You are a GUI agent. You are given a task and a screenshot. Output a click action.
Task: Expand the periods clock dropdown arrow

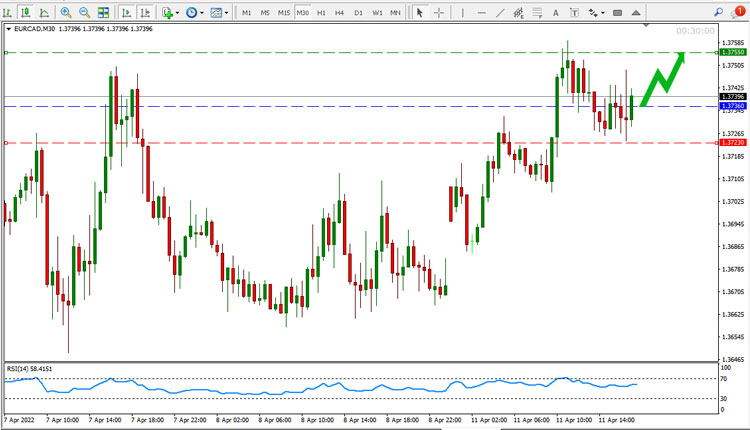[x=202, y=13]
